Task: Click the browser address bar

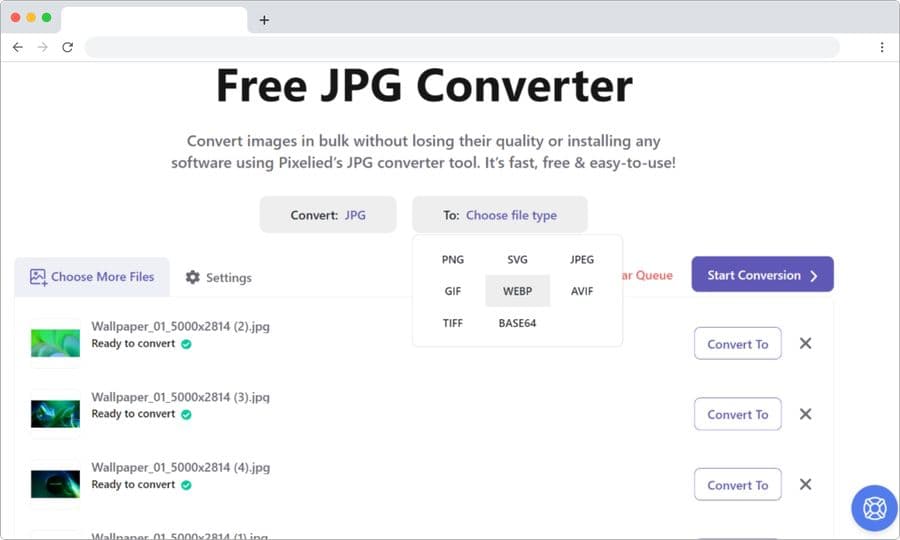Action: tap(462, 47)
